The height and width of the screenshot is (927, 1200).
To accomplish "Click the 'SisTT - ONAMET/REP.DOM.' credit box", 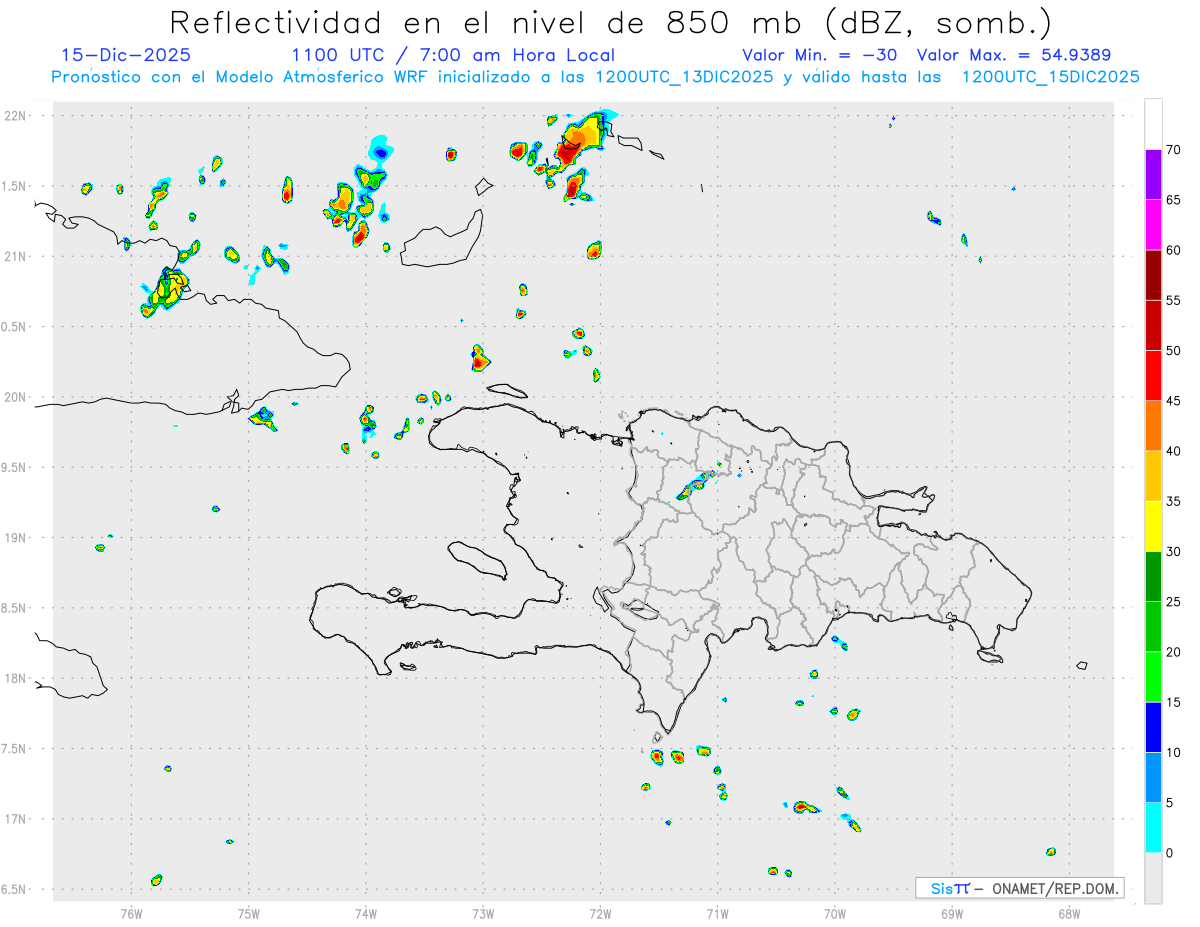I will pos(1019,888).
